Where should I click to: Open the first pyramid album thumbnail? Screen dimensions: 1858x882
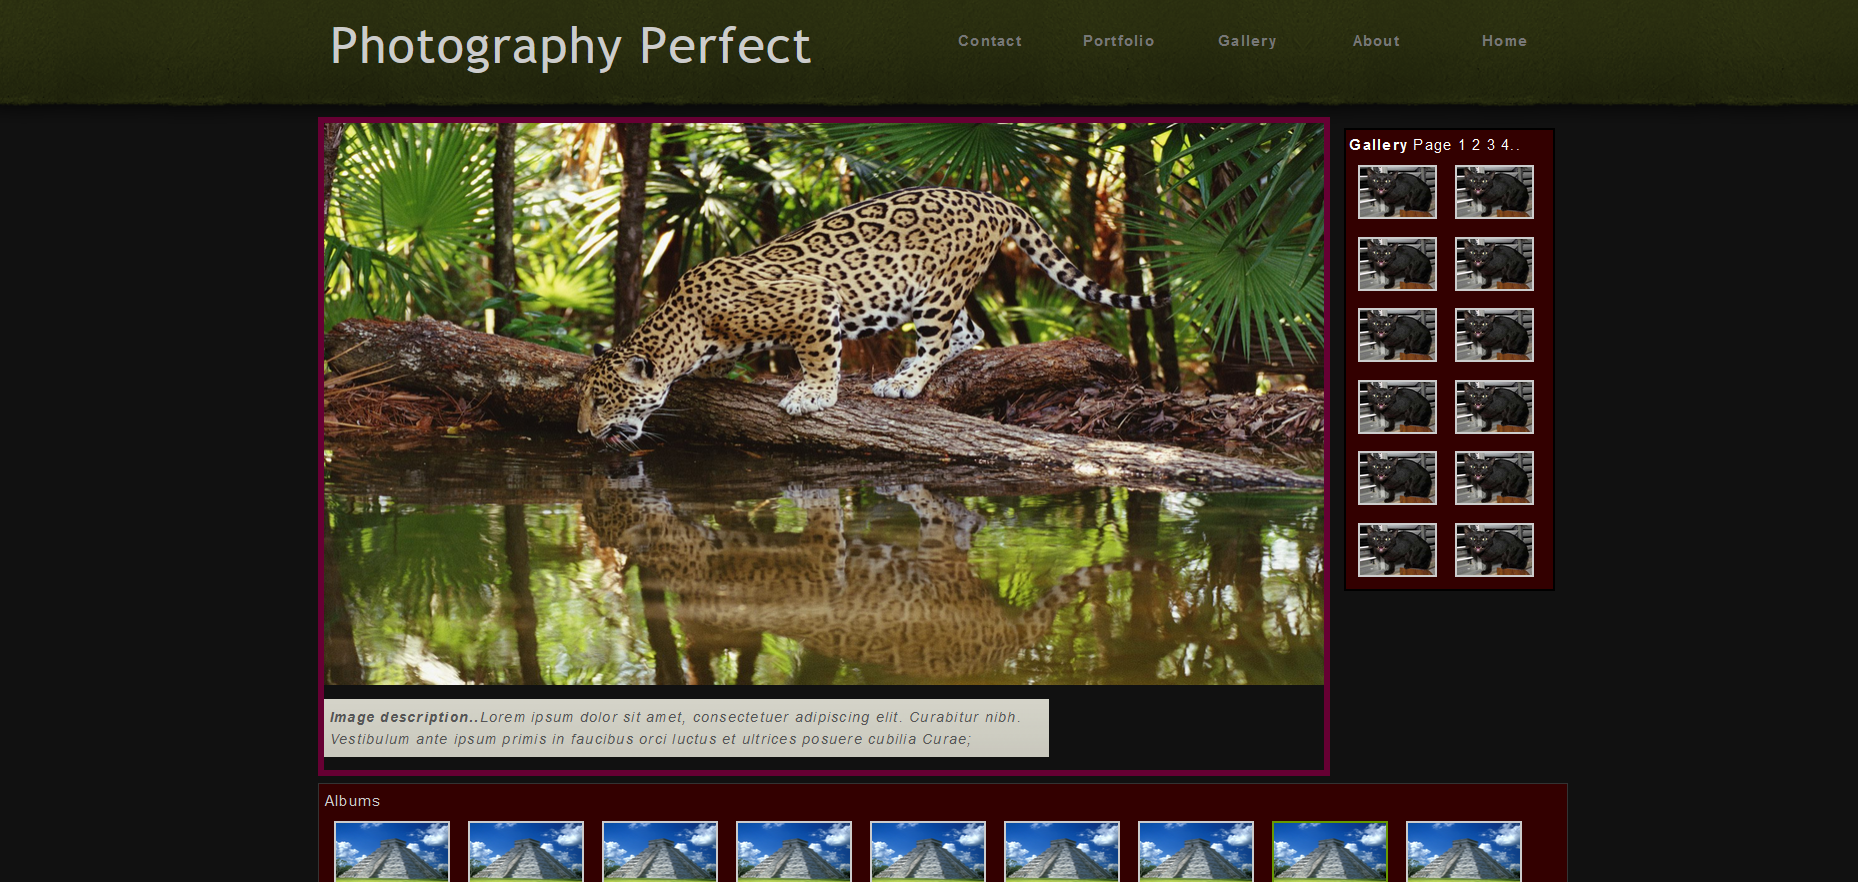coord(392,852)
